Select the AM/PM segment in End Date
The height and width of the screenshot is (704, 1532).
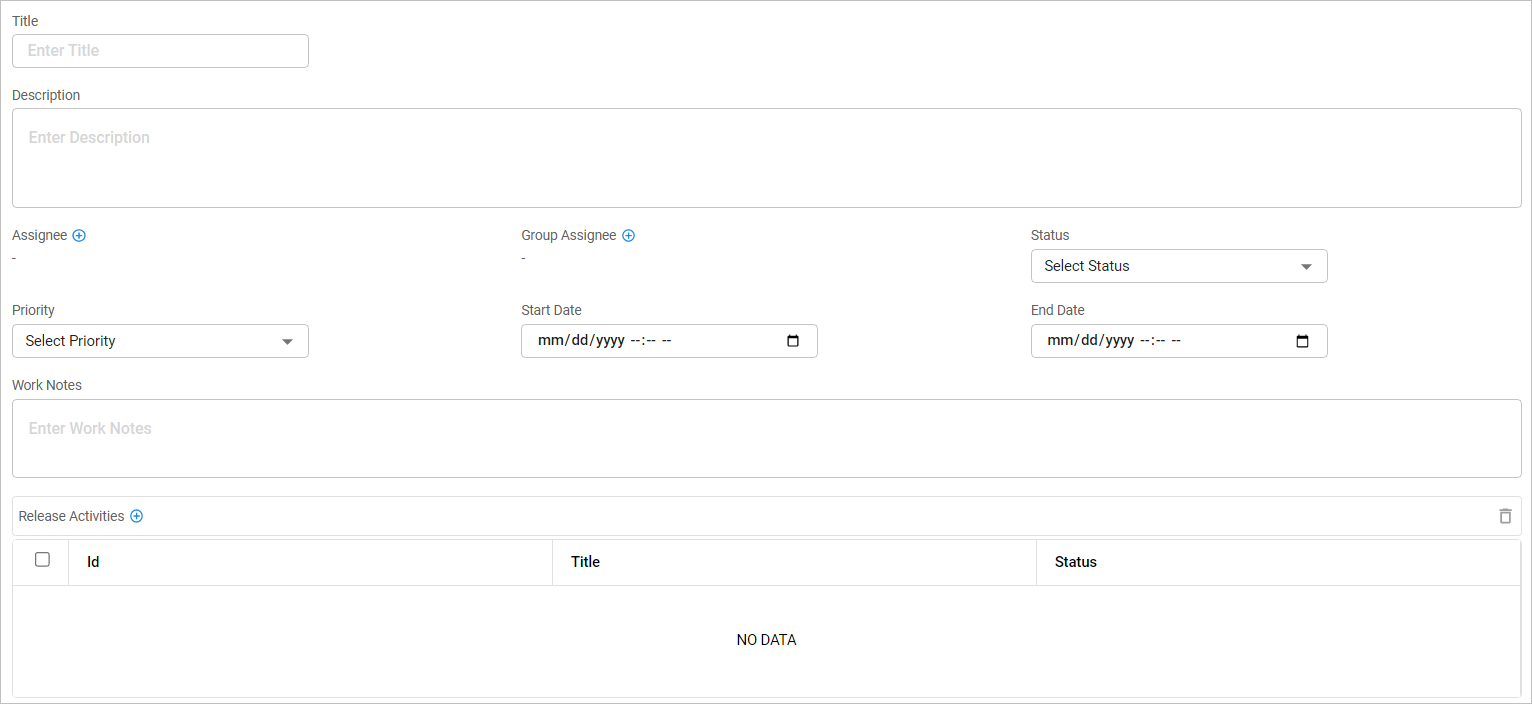point(1175,341)
